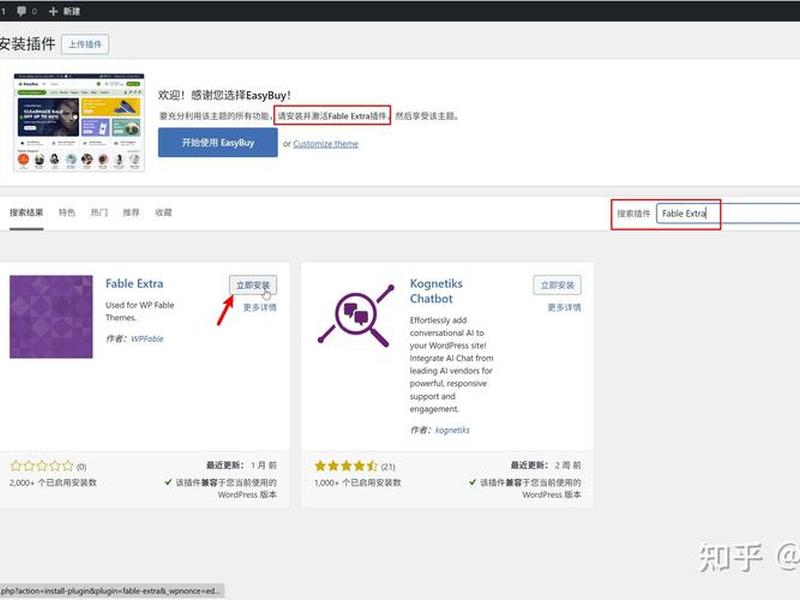Viewport: 800px width, 600px height.
Task: Click the gold star rating of Kognetiks Chatbot
Action: pyautogui.click(x=346, y=466)
